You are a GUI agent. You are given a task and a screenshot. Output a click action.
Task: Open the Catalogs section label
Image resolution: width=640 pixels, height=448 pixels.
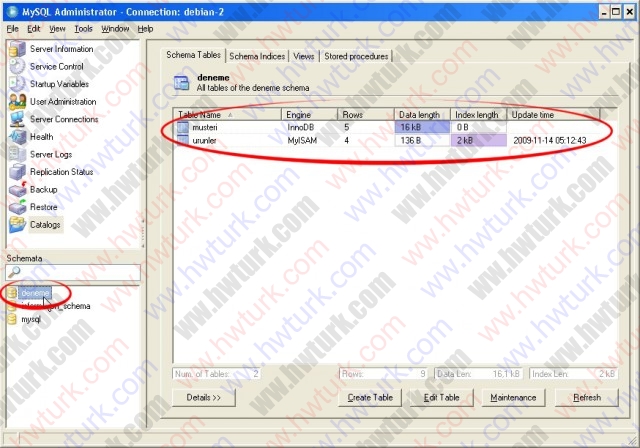pos(45,224)
